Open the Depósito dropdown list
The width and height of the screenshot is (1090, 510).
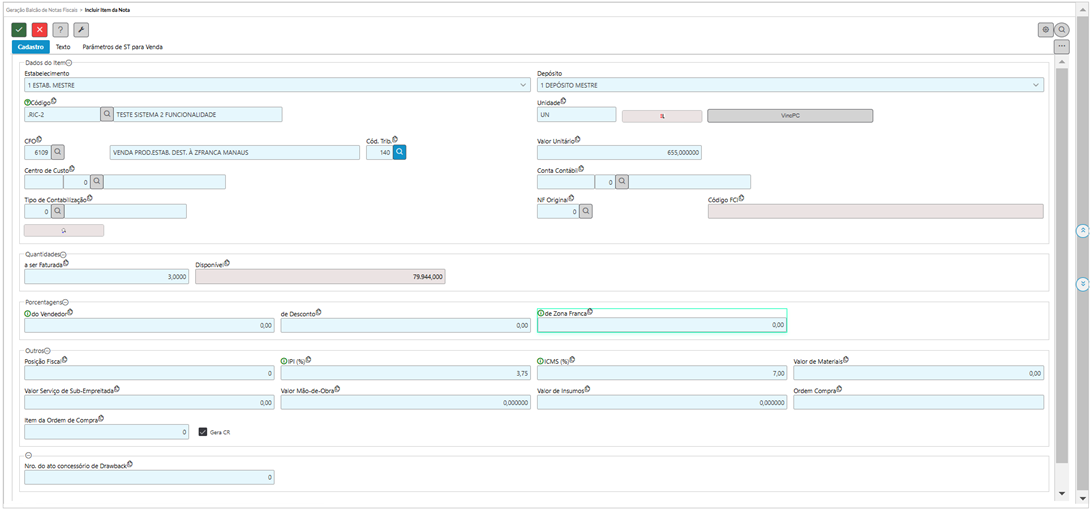coord(1036,85)
